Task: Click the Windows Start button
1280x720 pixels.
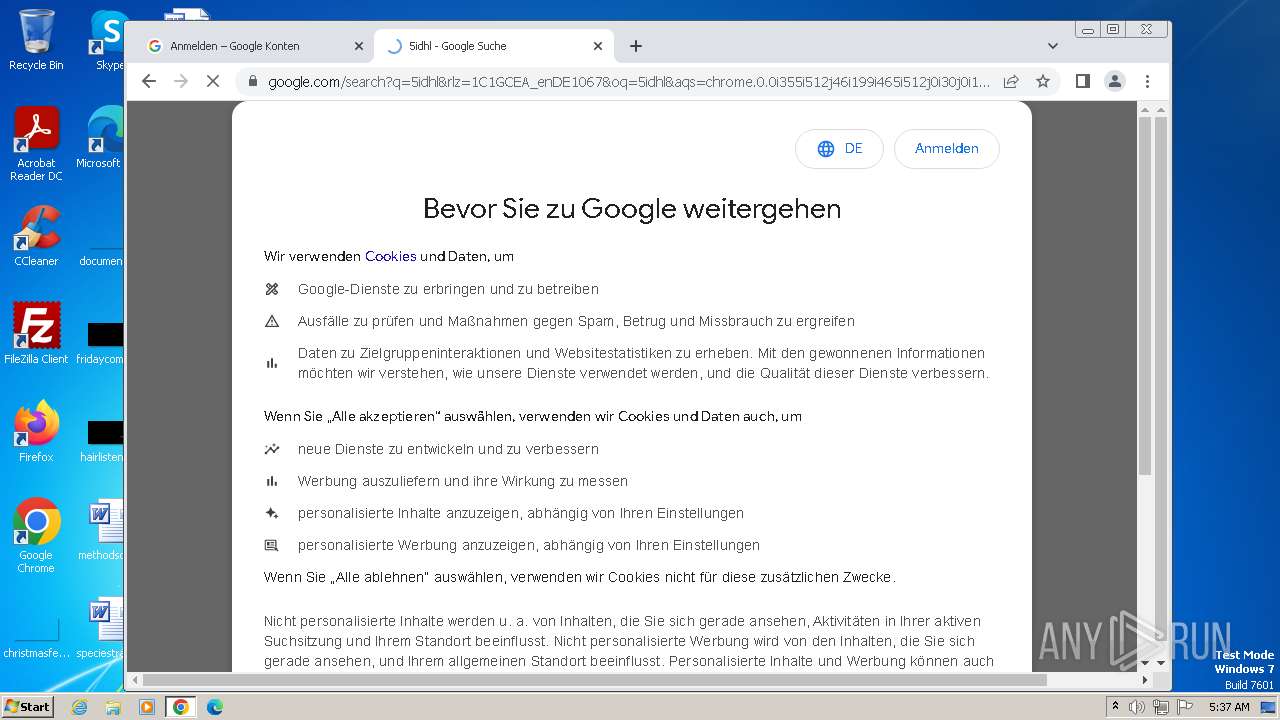Action: [28, 707]
